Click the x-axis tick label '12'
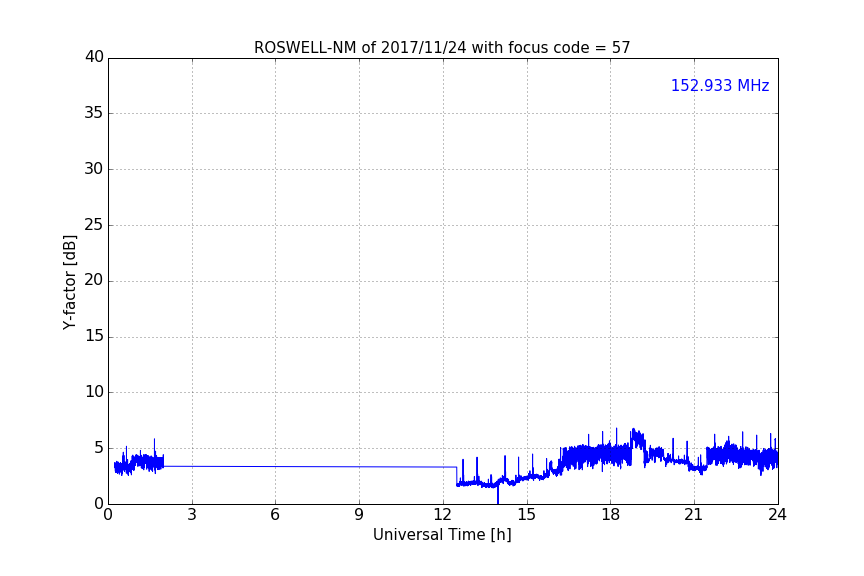The image size is (864, 576). click(443, 515)
